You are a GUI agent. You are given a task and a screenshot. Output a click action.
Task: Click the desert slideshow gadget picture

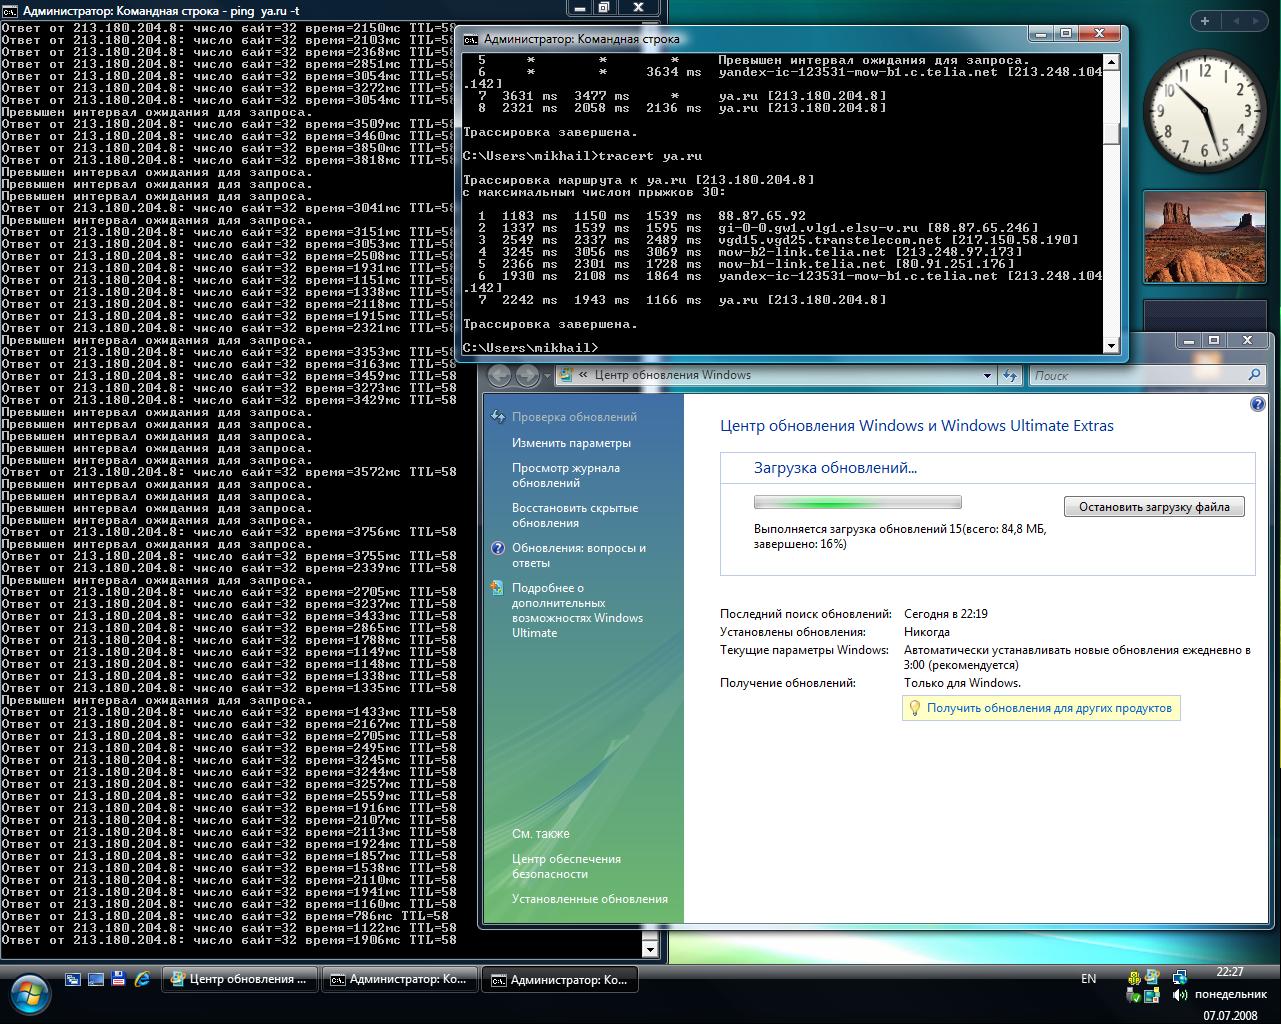pos(1204,238)
